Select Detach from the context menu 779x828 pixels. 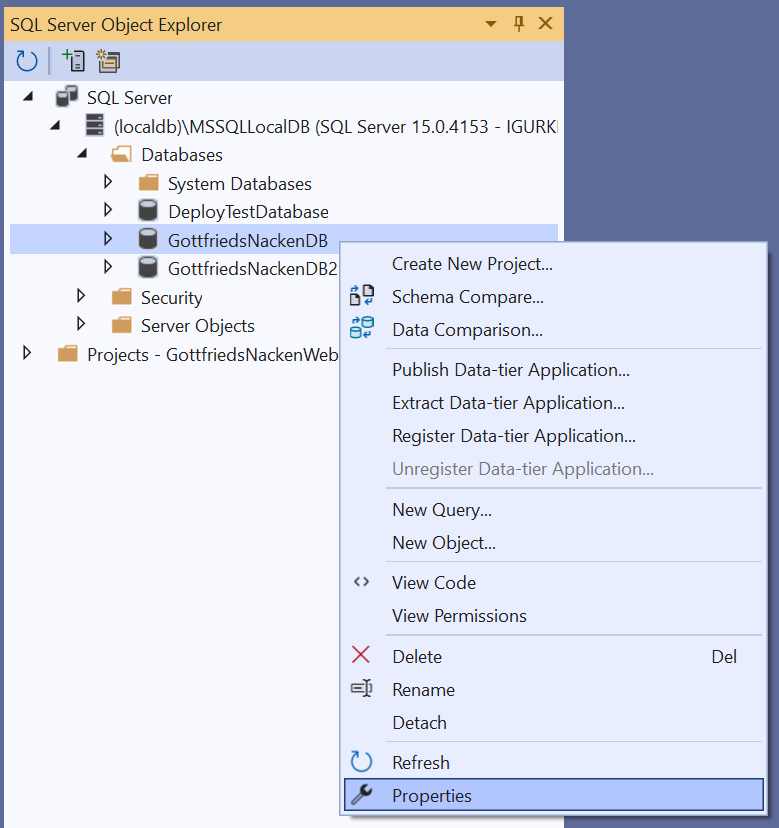[x=419, y=722]
